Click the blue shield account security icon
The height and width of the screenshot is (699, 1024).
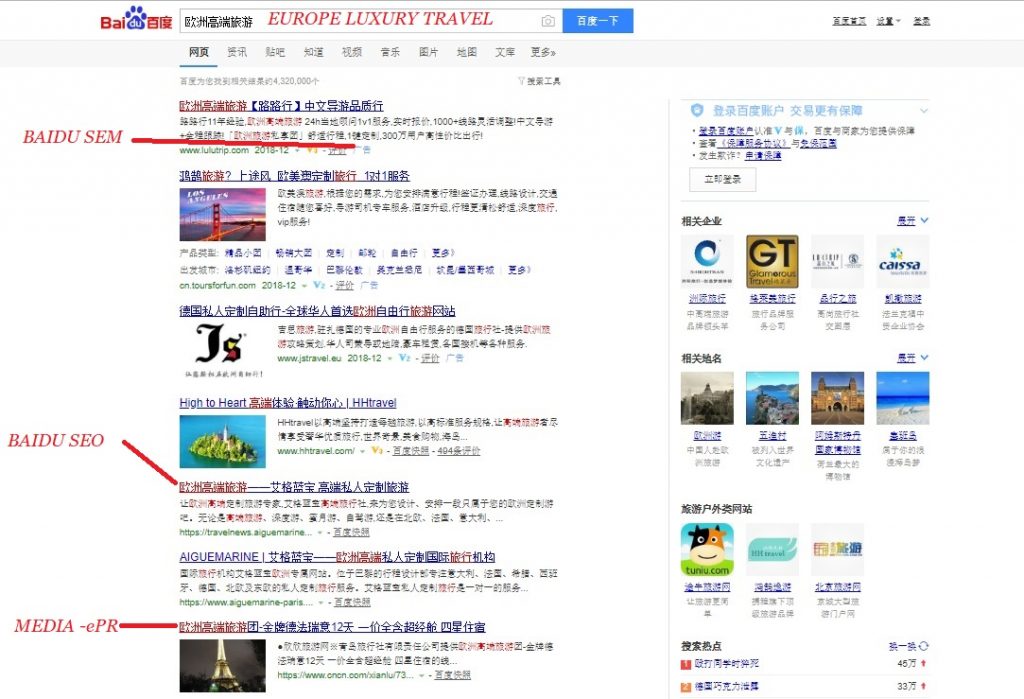pyautogui.click(x=699, y=110)
